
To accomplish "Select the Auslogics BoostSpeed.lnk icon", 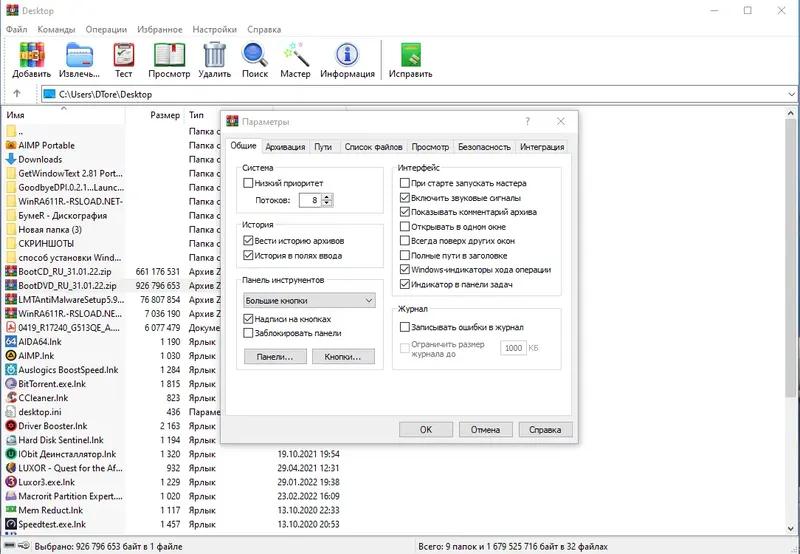I will (11, 370).
